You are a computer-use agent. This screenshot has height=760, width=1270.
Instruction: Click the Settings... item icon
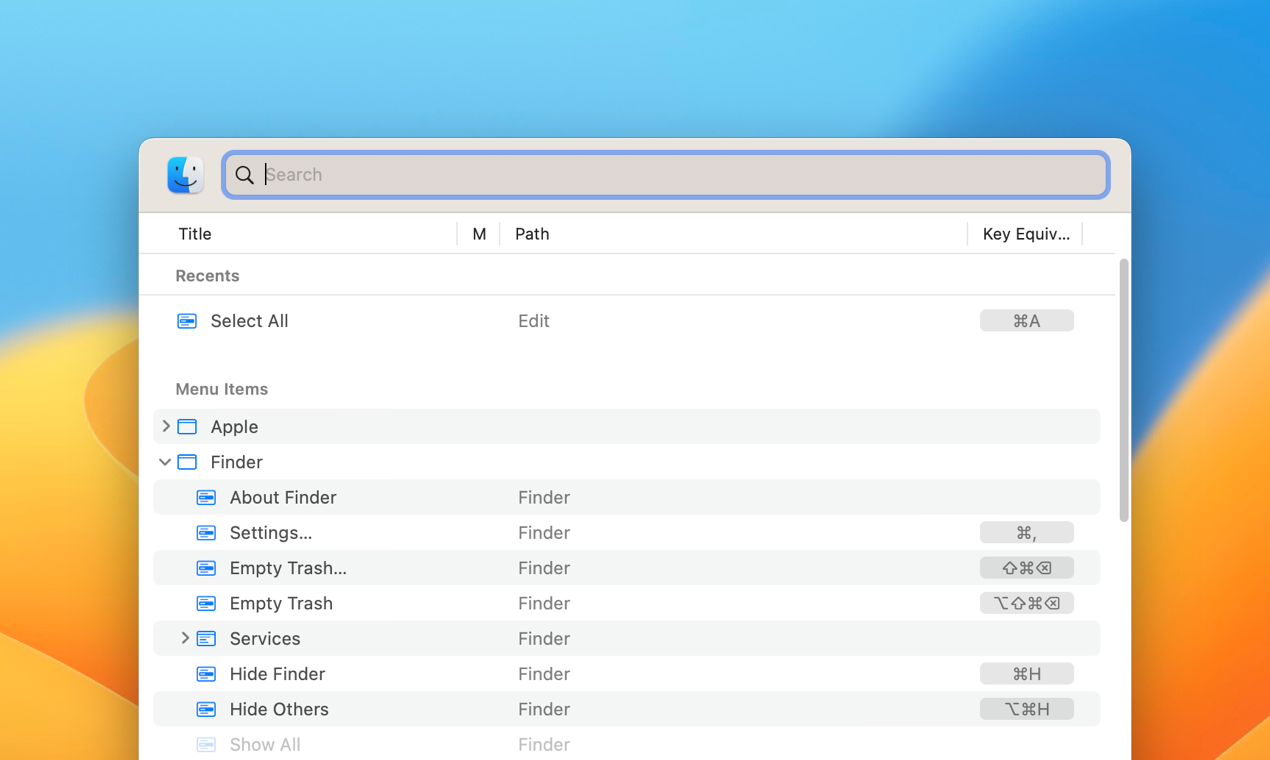206,533
